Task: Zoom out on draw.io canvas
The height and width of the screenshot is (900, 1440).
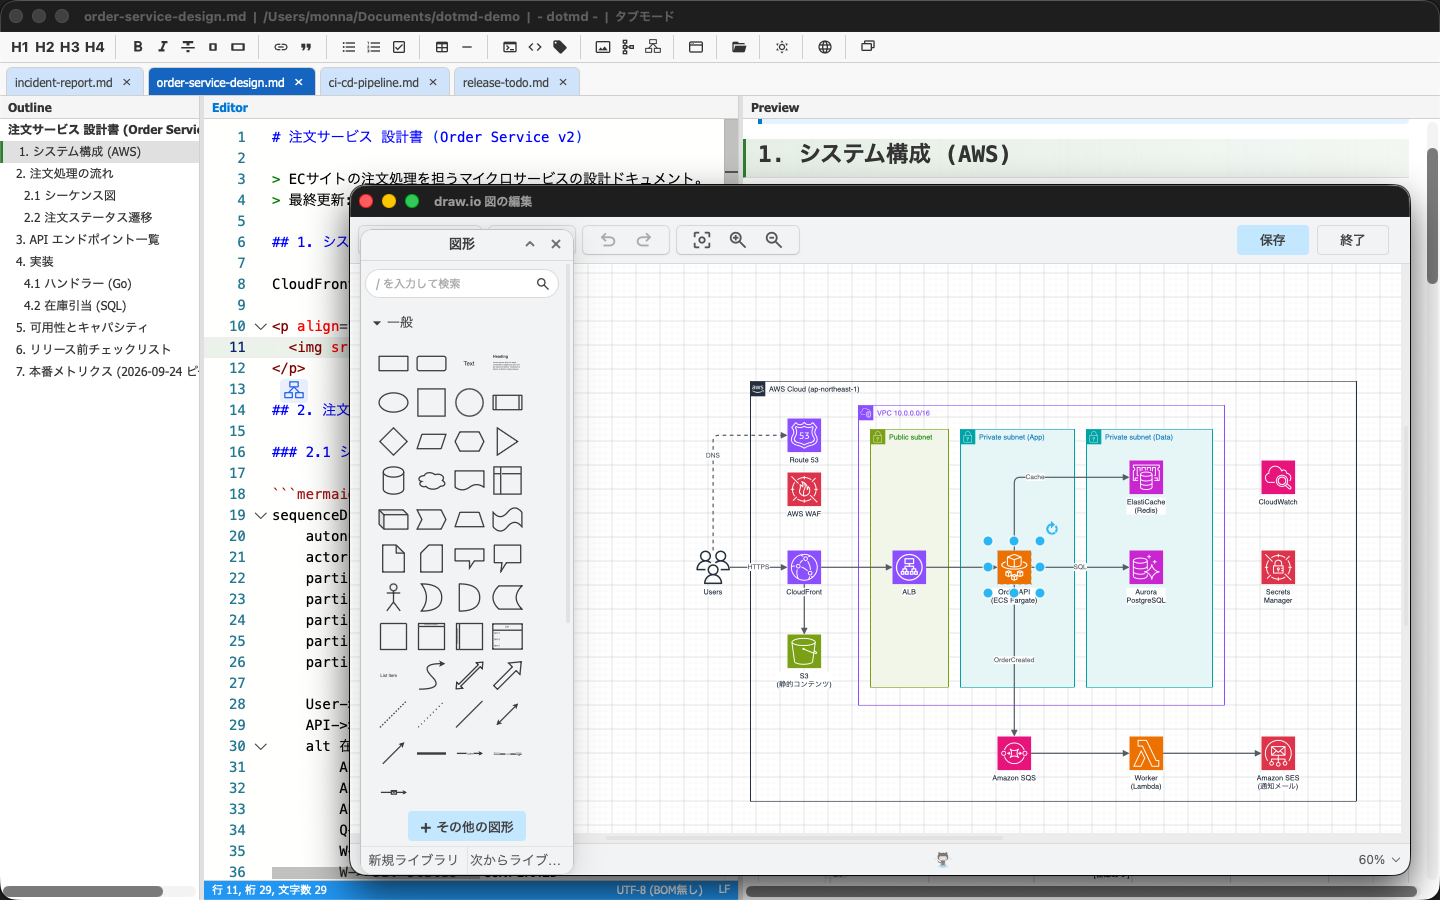Action: [774, 240]
